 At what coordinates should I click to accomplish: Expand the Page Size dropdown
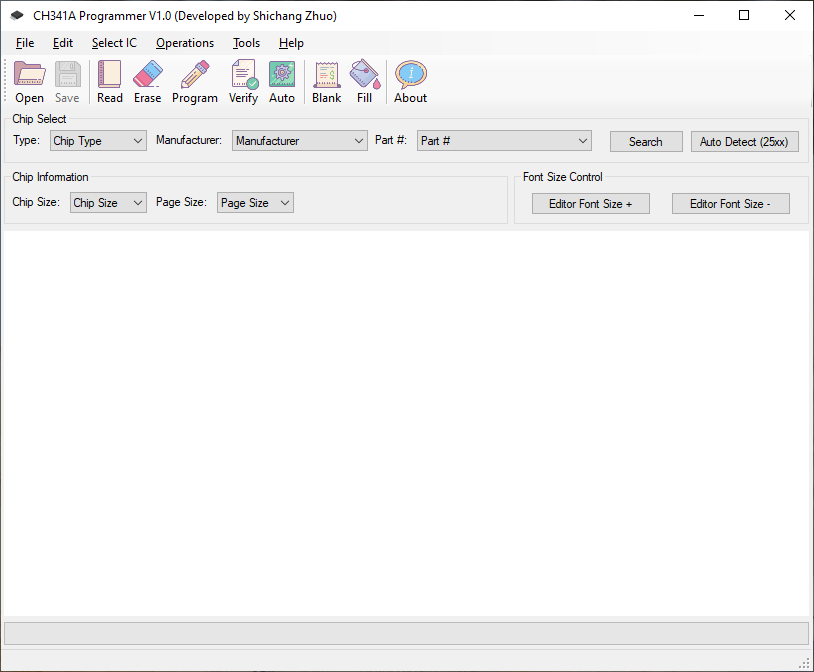pos(255,203)
